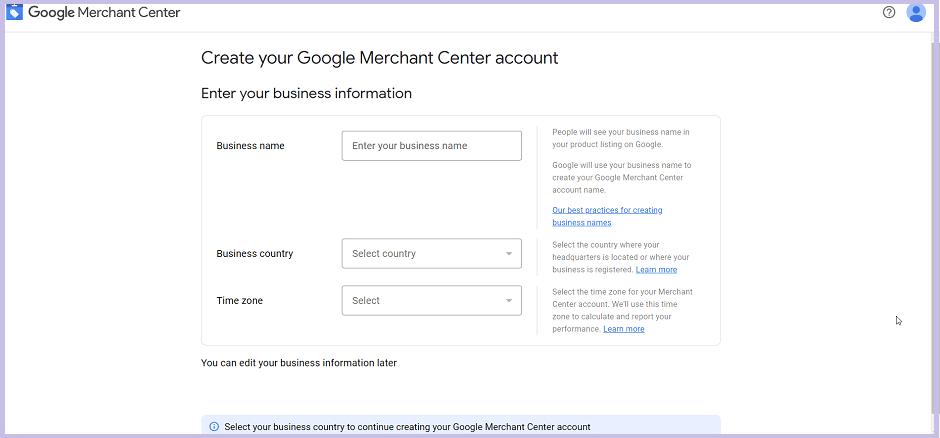Click 'Select the country where your headquarters' help text

point(620,257)
